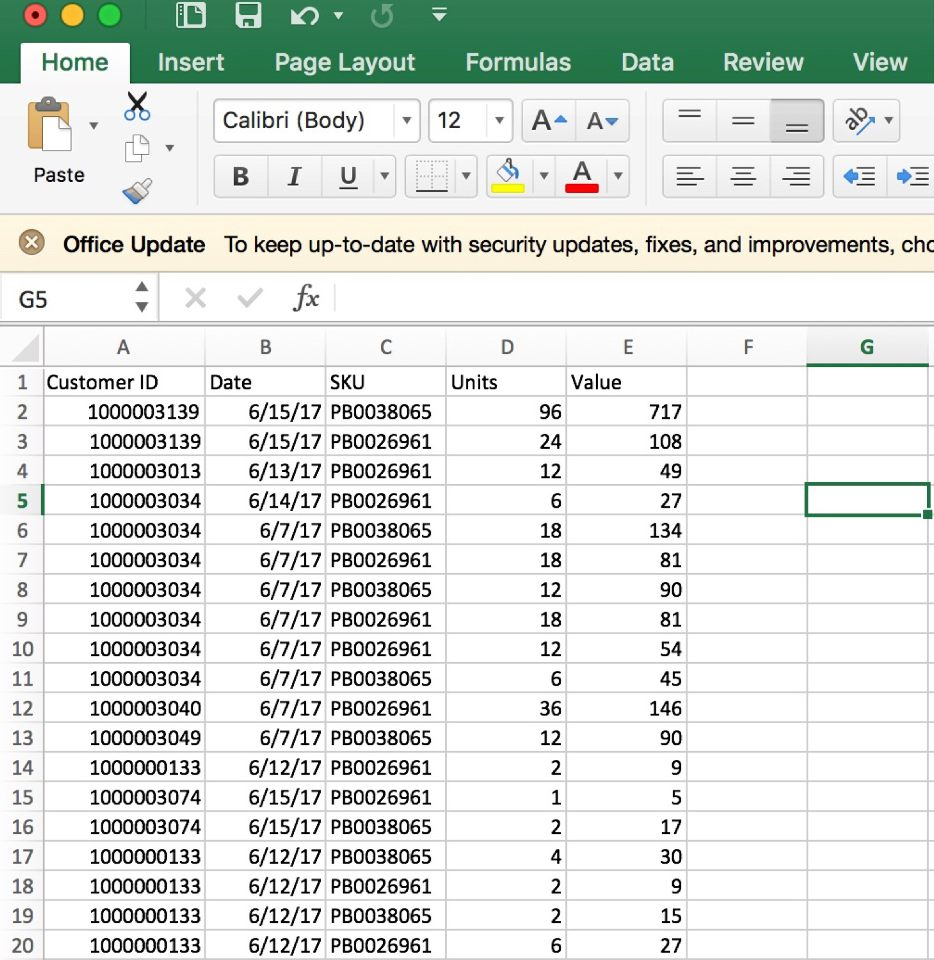Click the Format Painter brush icon

pos(137,191)
